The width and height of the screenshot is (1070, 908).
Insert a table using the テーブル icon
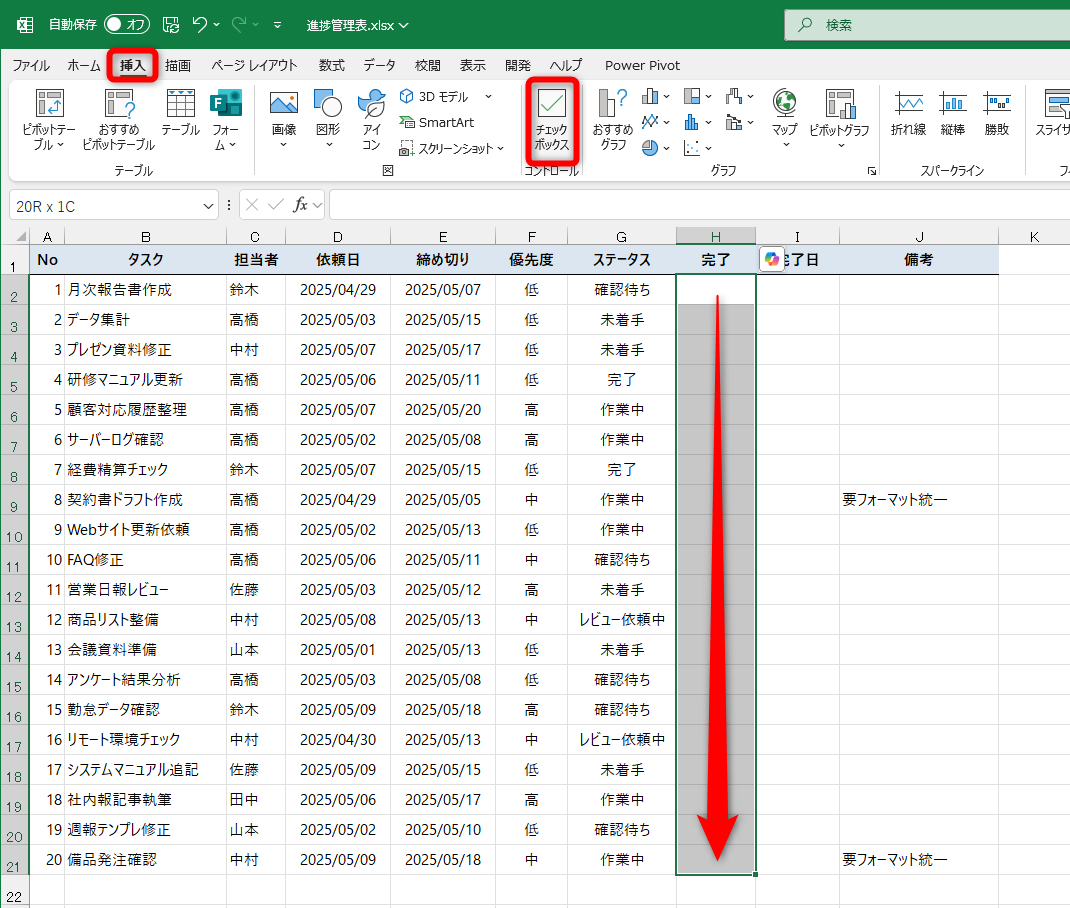click(180, 112)
